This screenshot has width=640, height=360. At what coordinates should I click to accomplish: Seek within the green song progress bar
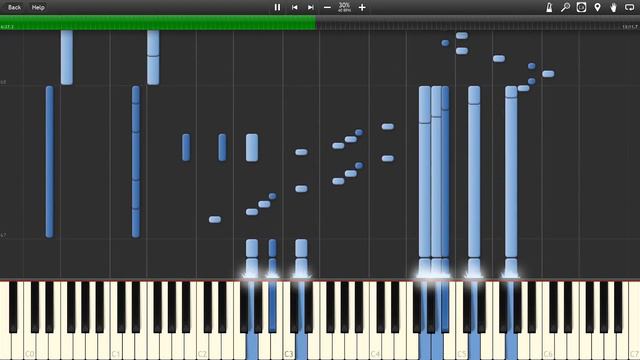(x=158, y=22)
